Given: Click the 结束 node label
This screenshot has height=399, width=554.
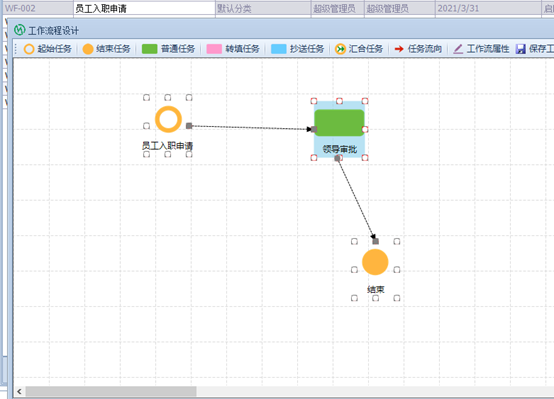Looking at the screenshot, I should tap(376, 289).
